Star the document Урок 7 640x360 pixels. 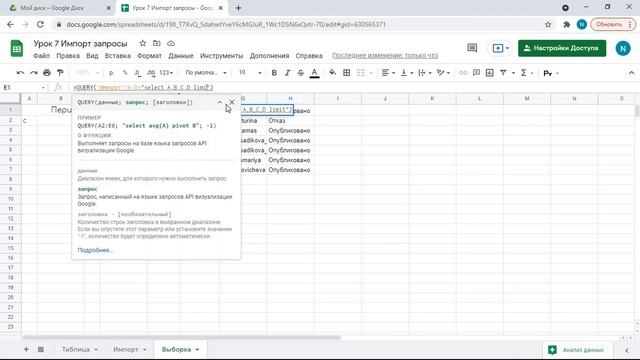click(x=142, y=43)
